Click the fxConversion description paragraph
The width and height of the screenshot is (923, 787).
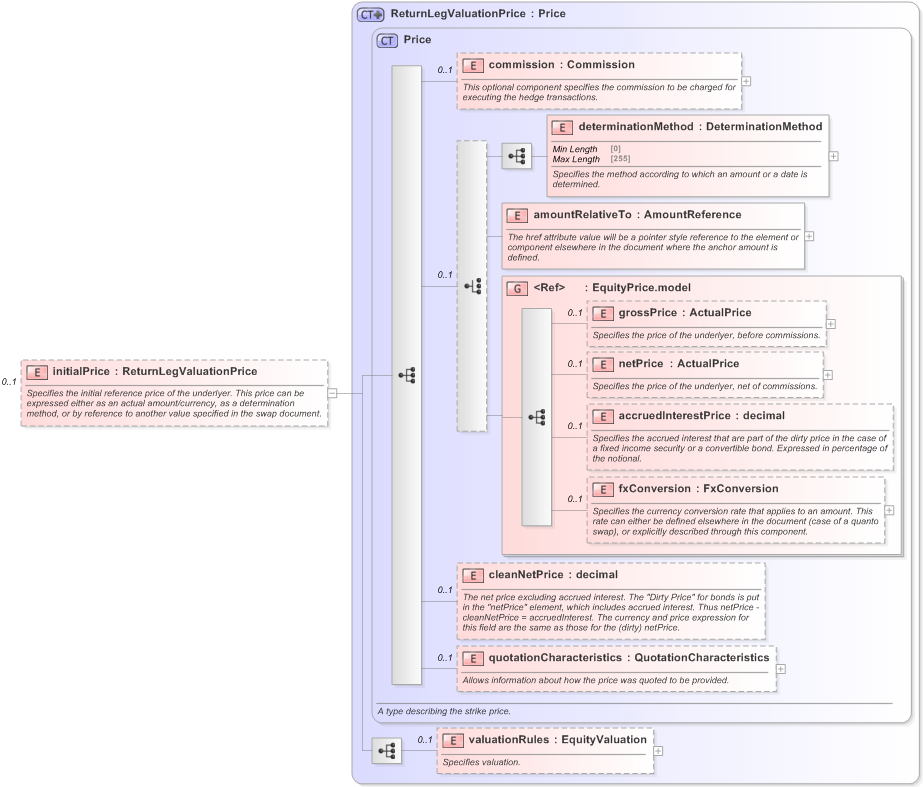735,522
